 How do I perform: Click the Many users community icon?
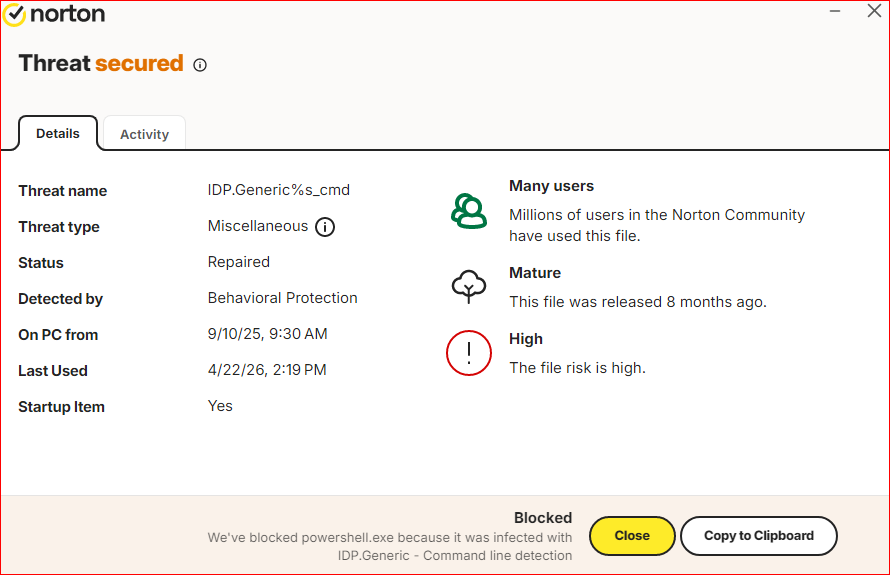pyautogui.click(x=469, y=211)
